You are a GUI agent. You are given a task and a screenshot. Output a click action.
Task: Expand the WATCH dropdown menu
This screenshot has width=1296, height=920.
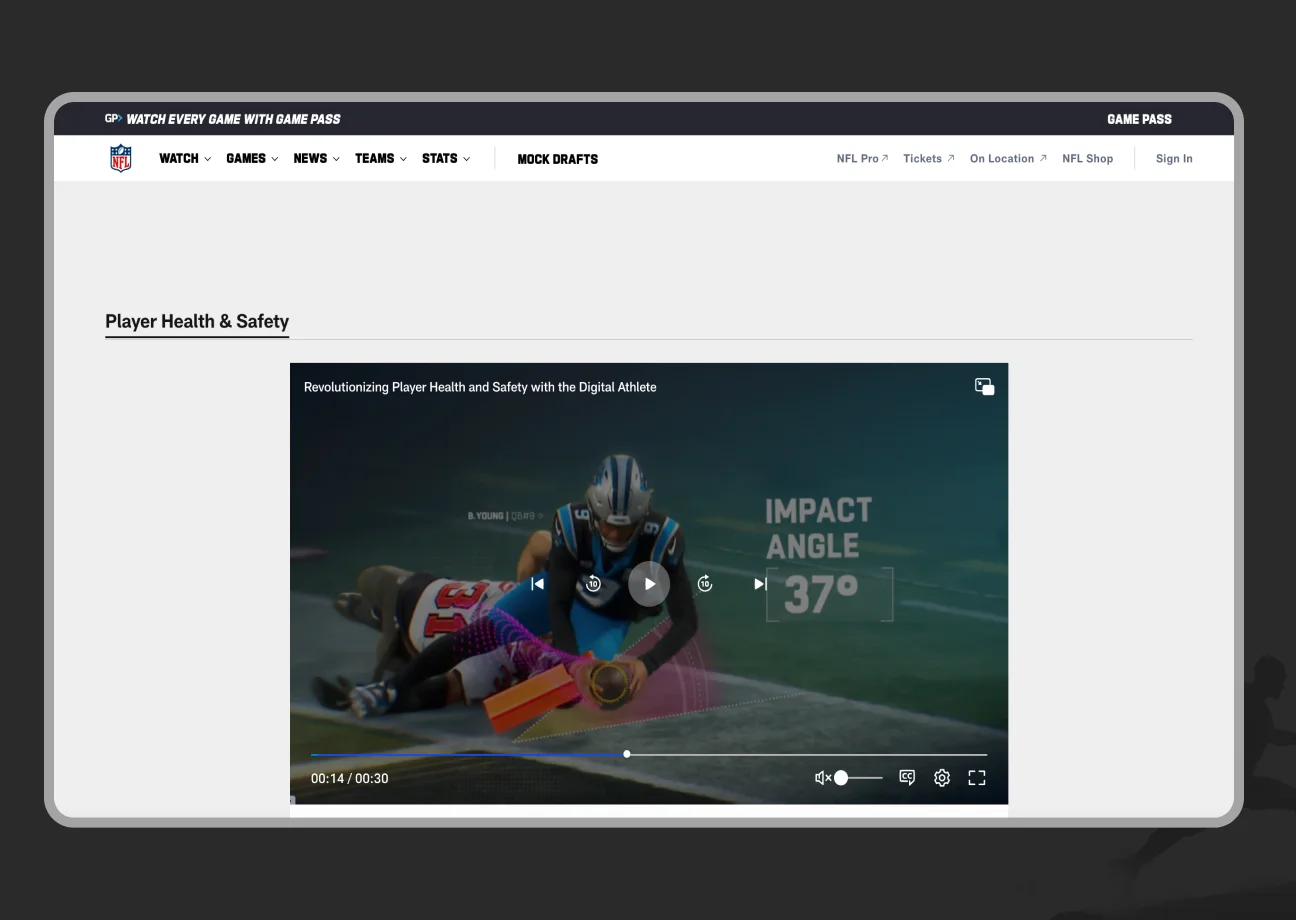point(185,158)
